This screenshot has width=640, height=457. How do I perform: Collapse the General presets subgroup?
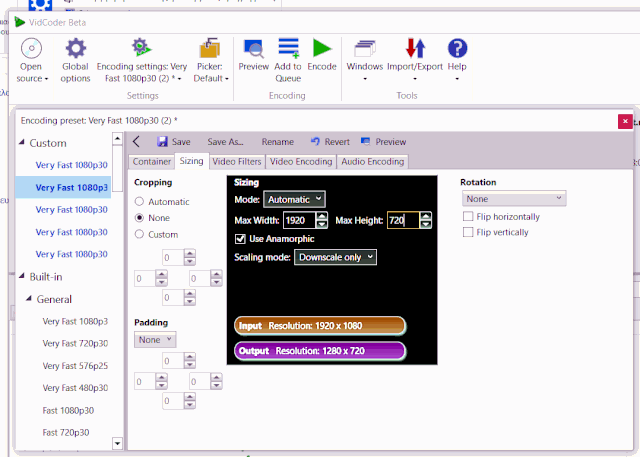(x=29, y=299)
